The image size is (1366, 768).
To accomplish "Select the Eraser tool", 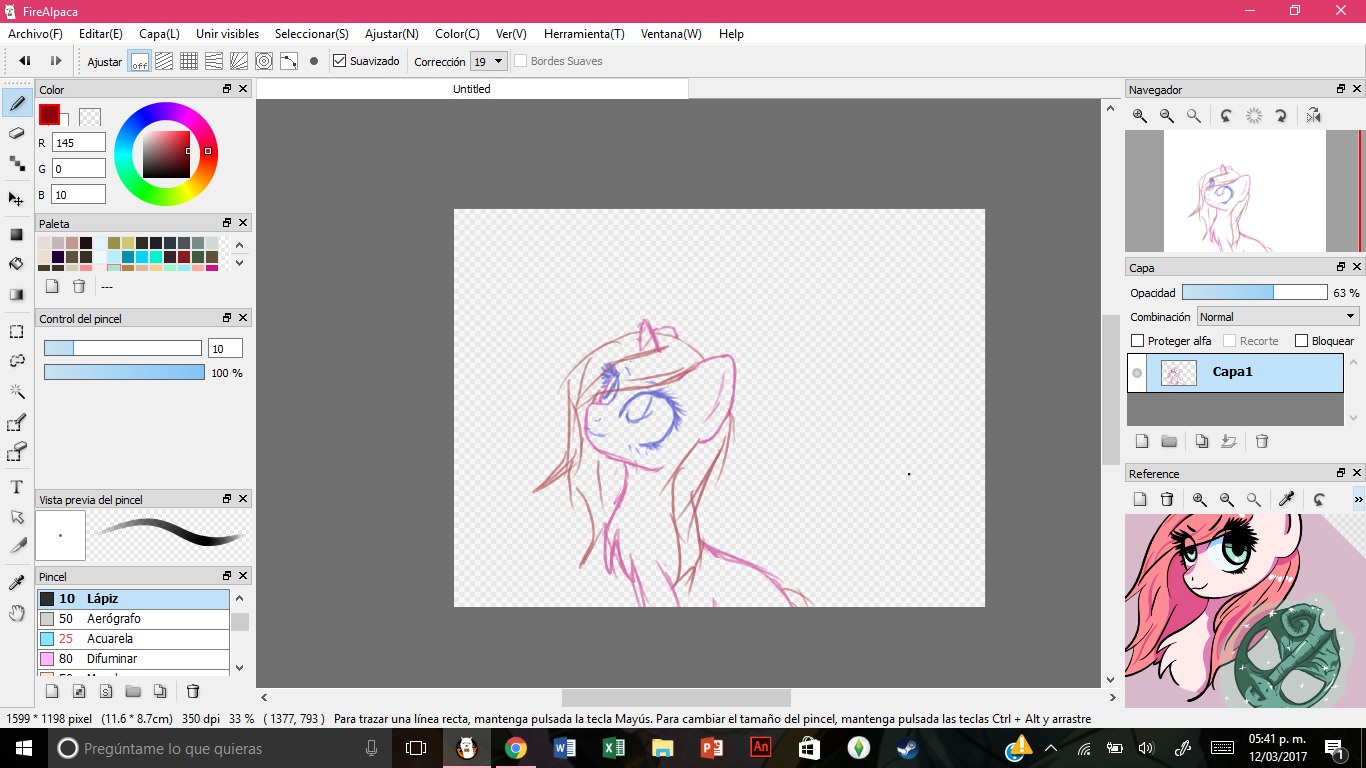I will coord(17,133).
